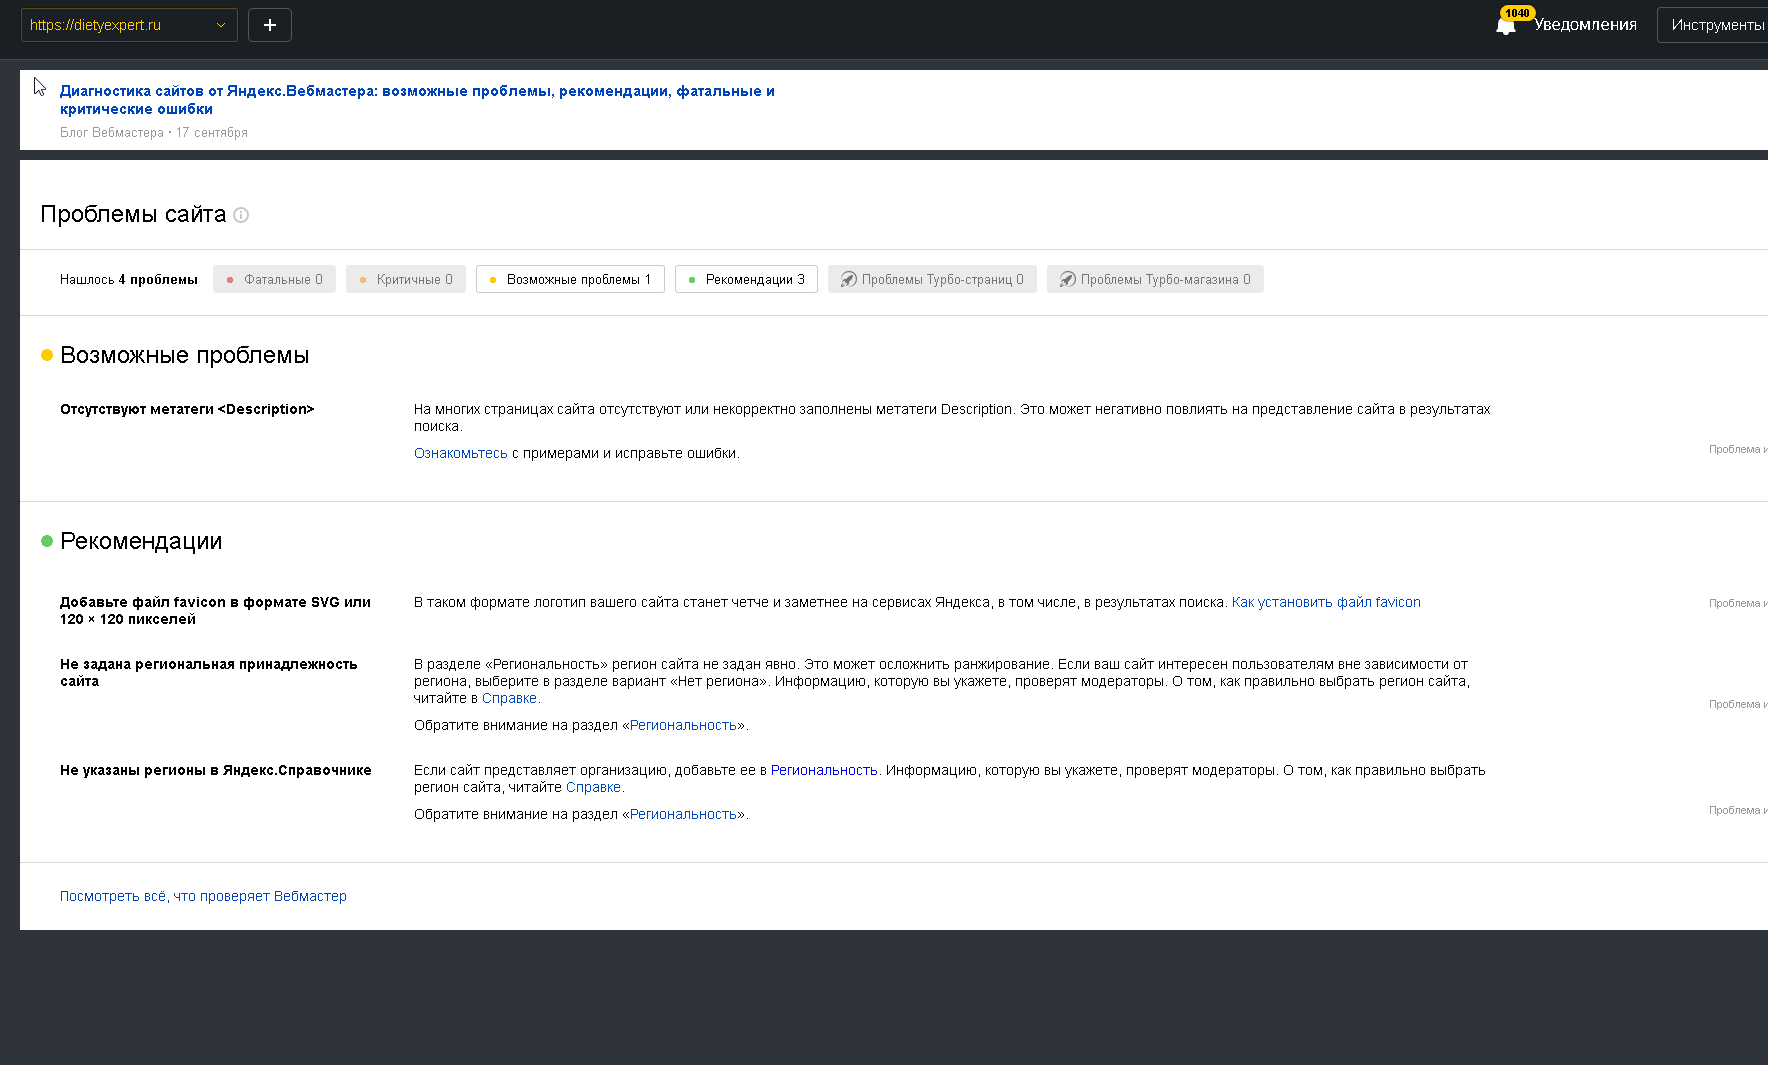
Task: Toggle the Возможные проблемы 1 filter
Action: point(570,279)
